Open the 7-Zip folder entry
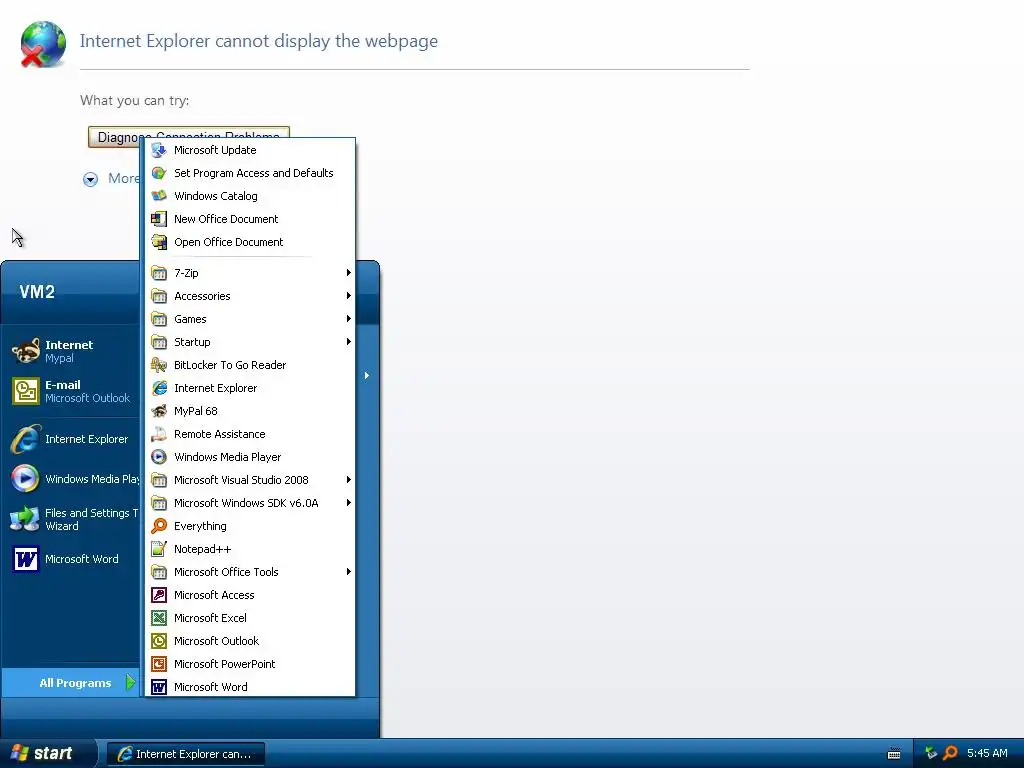Viewport: 1024px width, 768px height. (251, 273)
